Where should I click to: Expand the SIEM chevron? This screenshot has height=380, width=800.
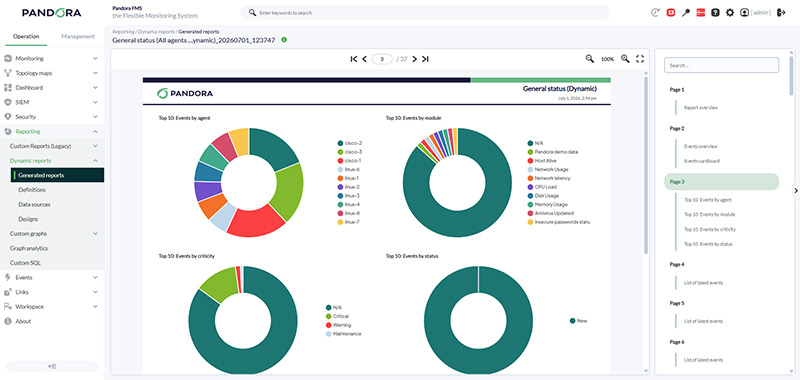(x=95, y=102)
